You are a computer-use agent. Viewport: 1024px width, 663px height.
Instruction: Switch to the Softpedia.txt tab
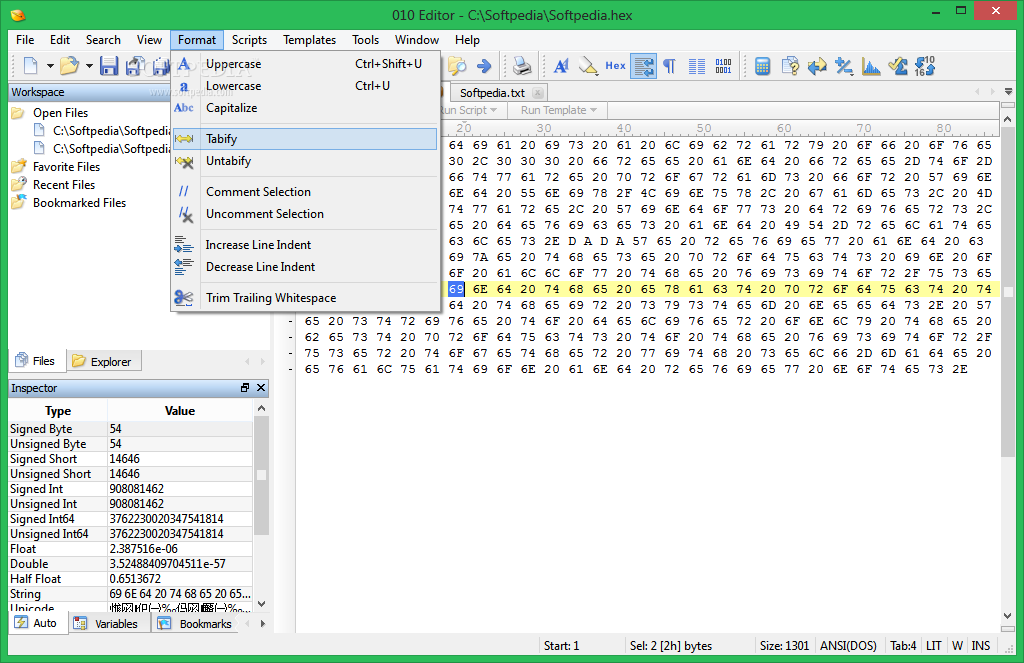click(x=492, y=93)
